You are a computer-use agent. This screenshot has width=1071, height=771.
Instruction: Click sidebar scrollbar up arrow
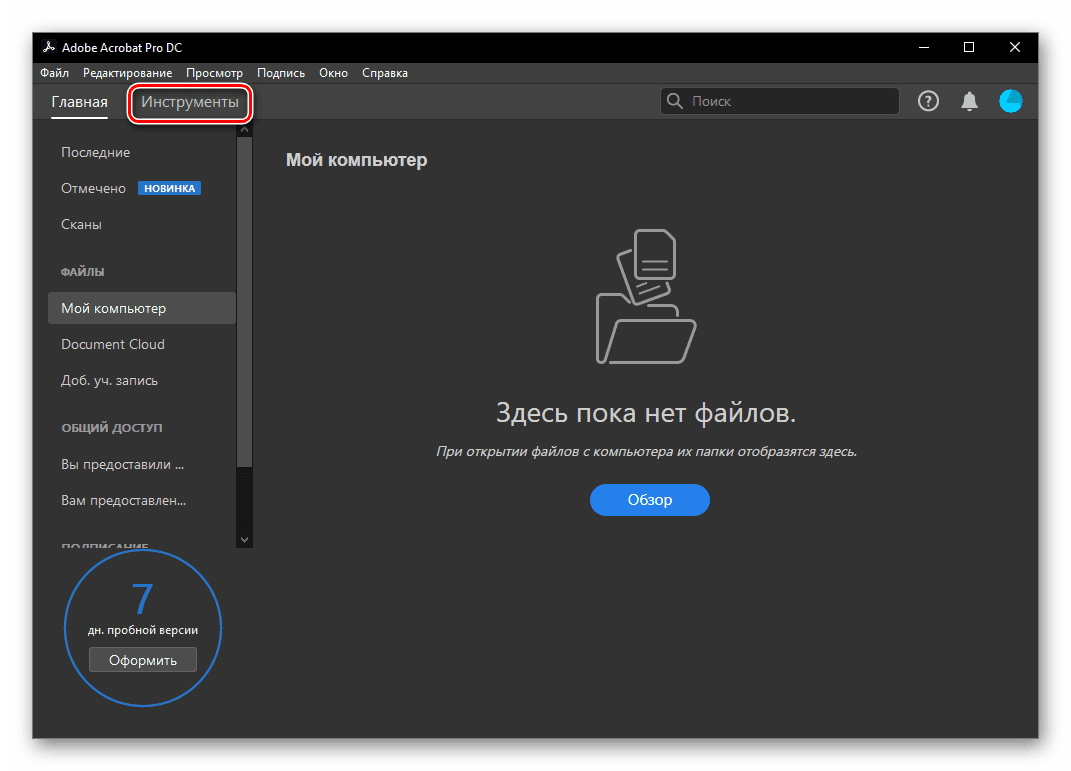[x=244, y=128]
